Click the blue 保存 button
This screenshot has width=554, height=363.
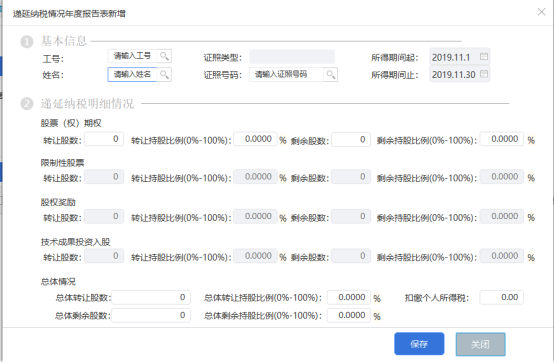419,344
